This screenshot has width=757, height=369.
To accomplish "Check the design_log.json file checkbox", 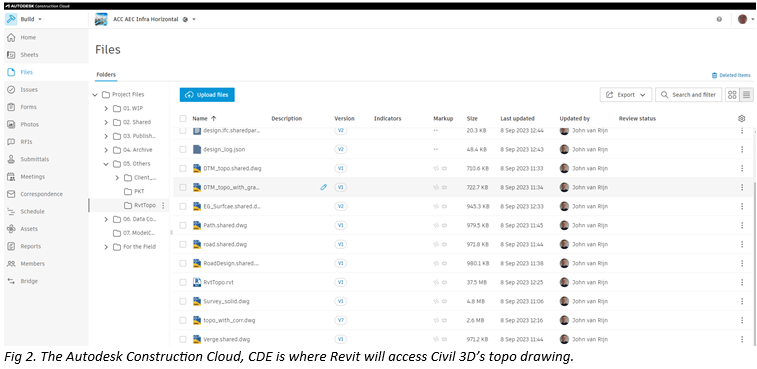I will [182, 149].
